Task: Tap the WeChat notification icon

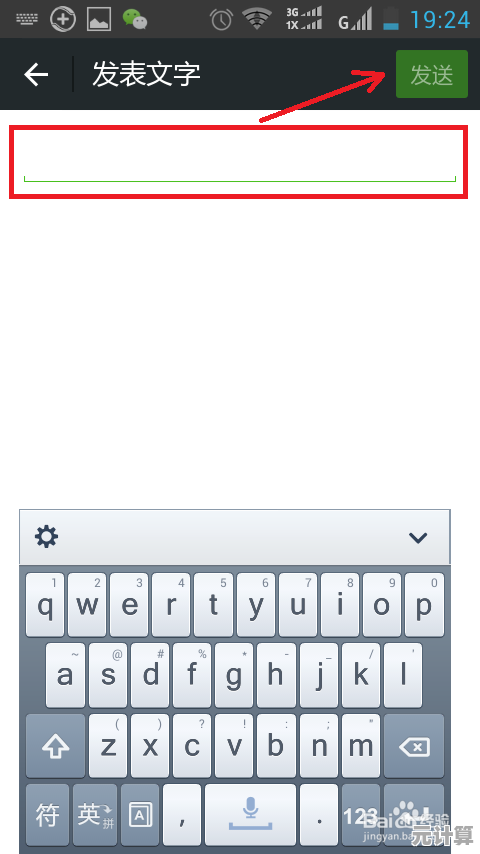Action: [x=135, y=19]
